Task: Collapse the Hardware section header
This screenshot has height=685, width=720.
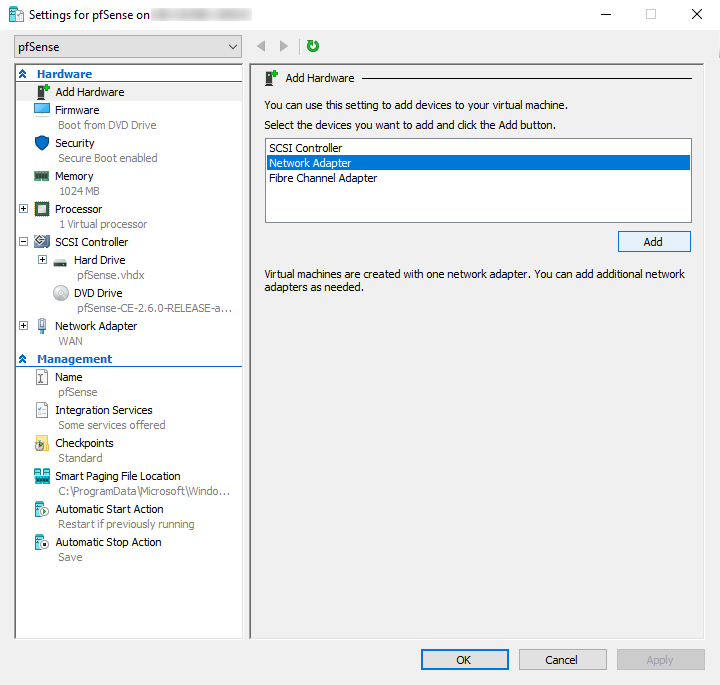Action: click(22, 74)
